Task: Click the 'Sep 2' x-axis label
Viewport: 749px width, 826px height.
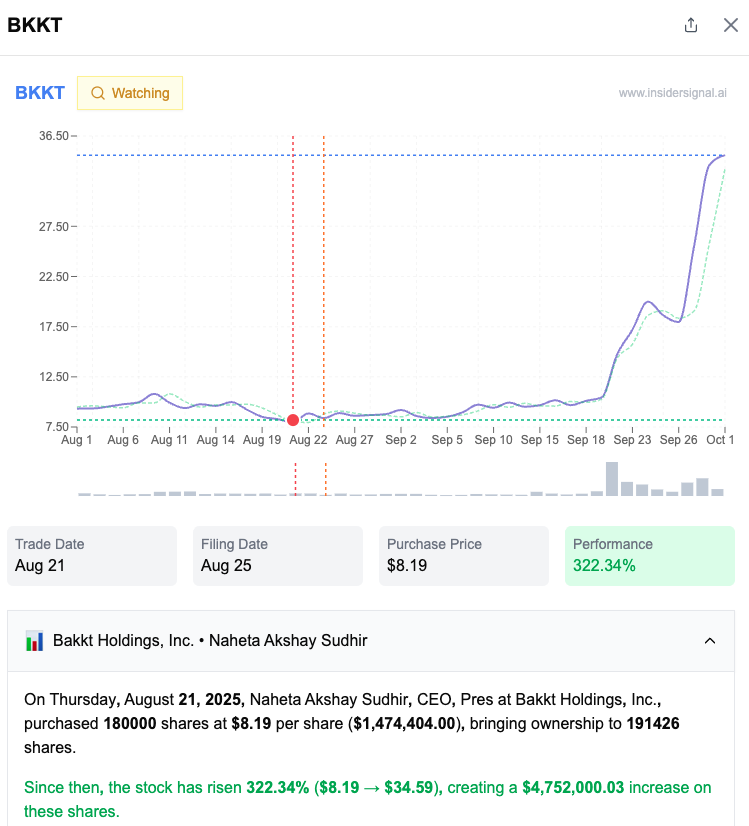Action: click(401, 440)
